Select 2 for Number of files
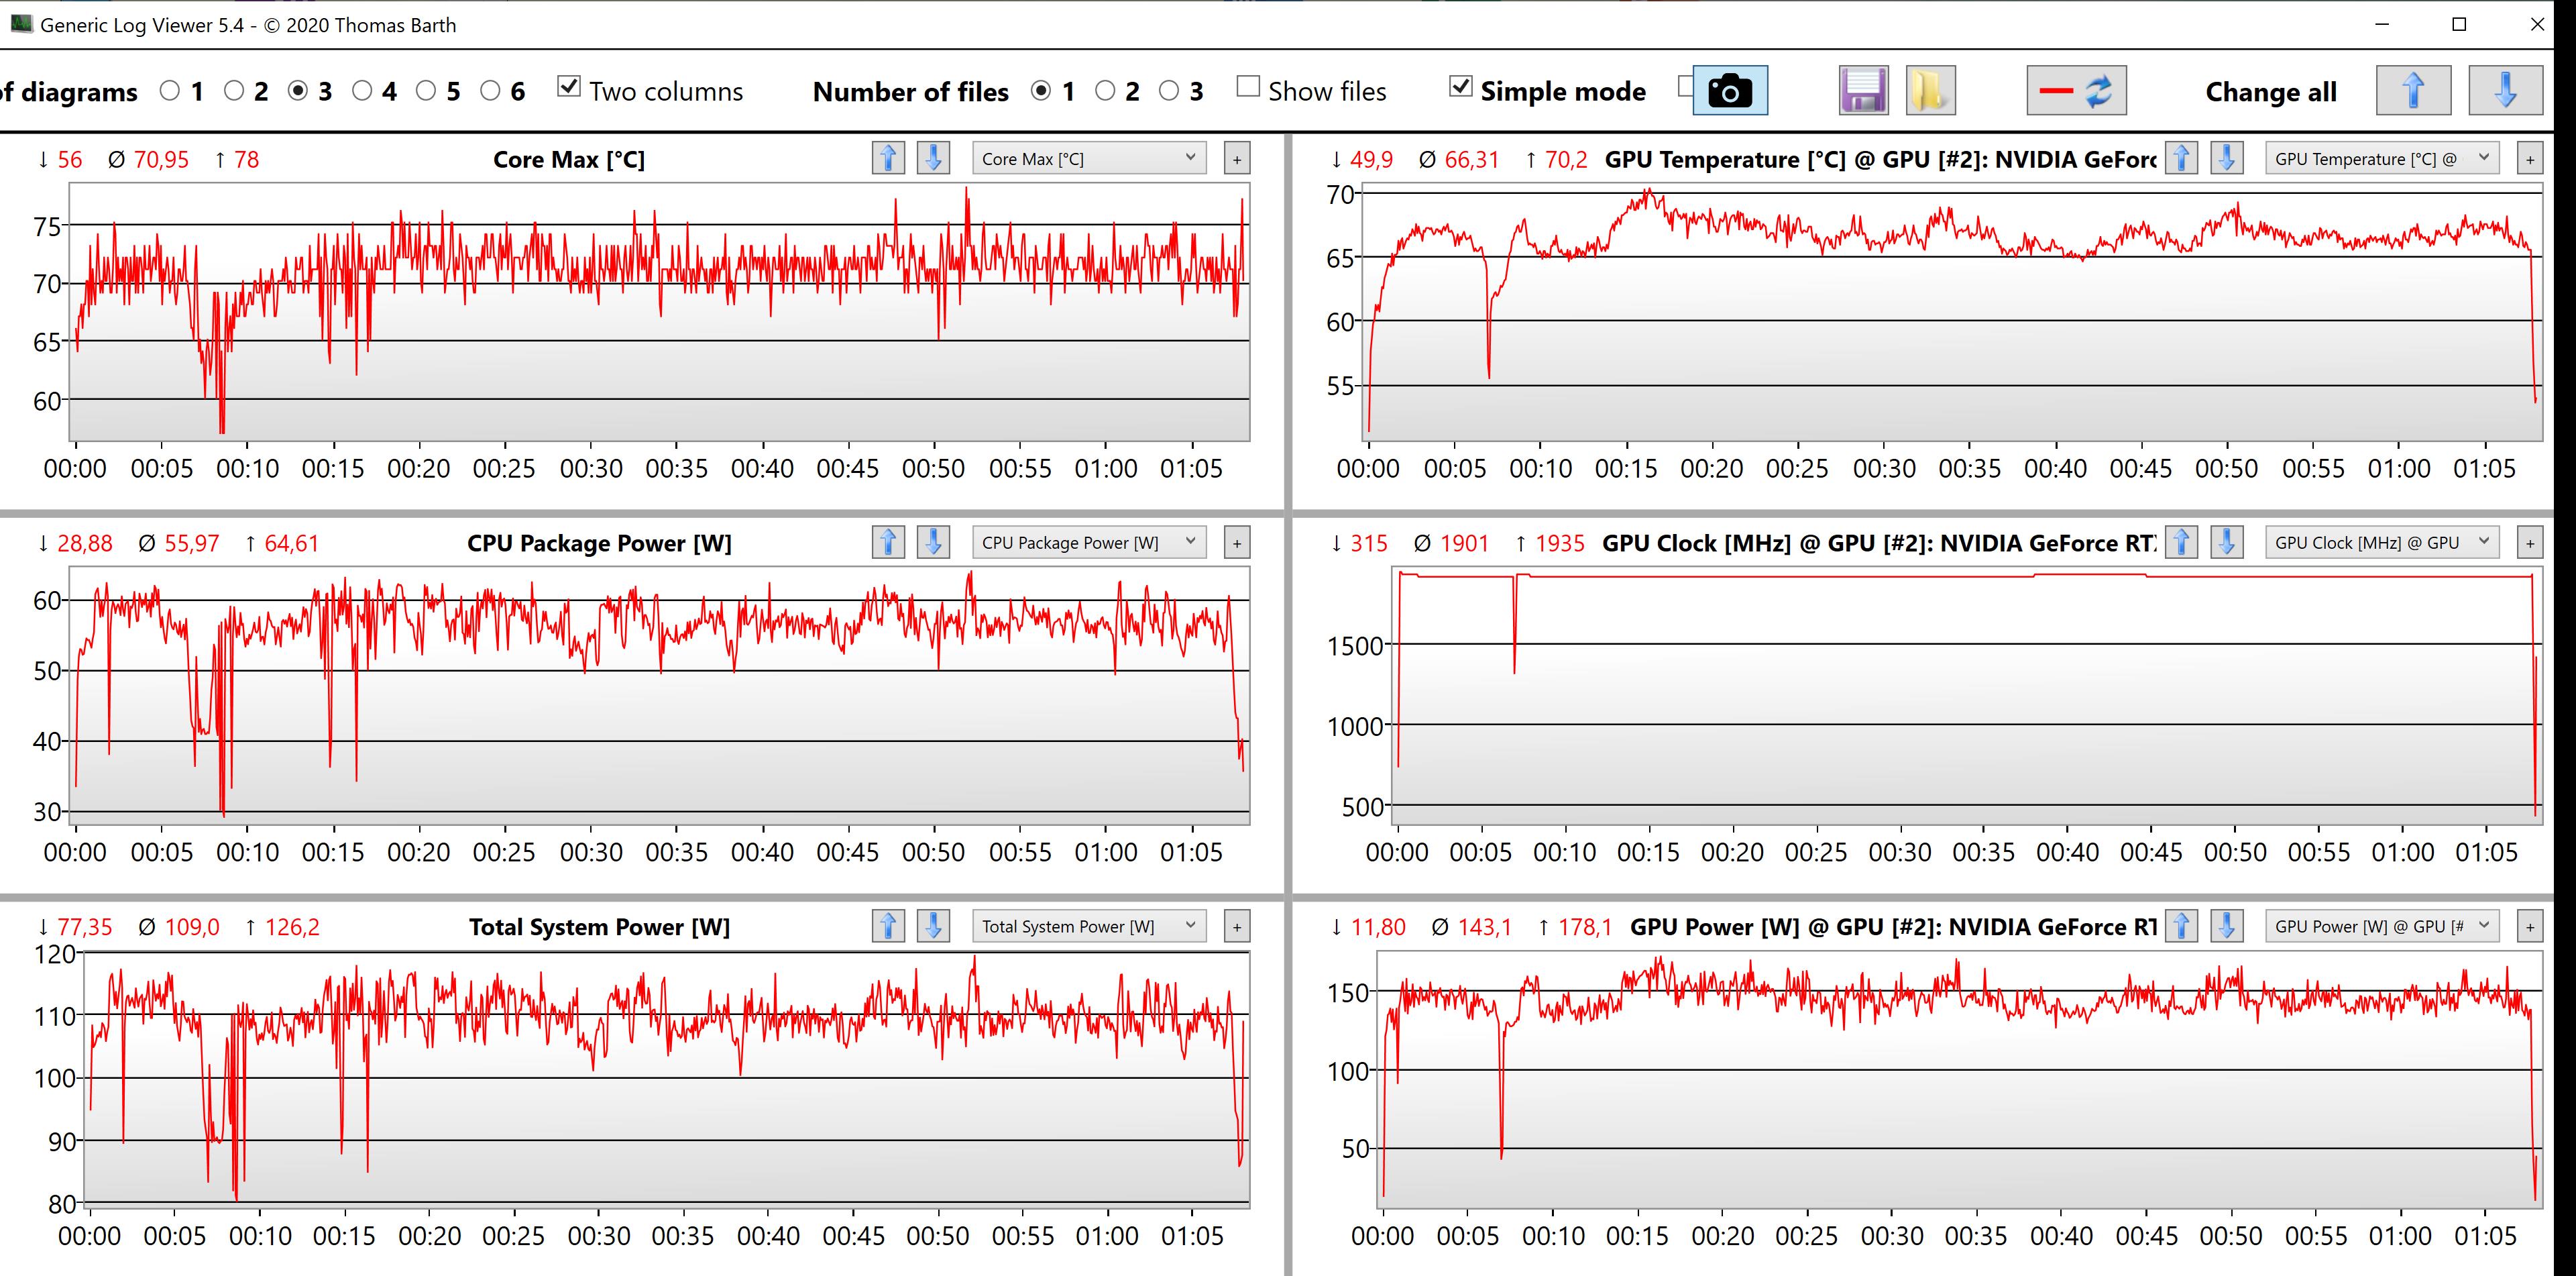 (1105, 91)
